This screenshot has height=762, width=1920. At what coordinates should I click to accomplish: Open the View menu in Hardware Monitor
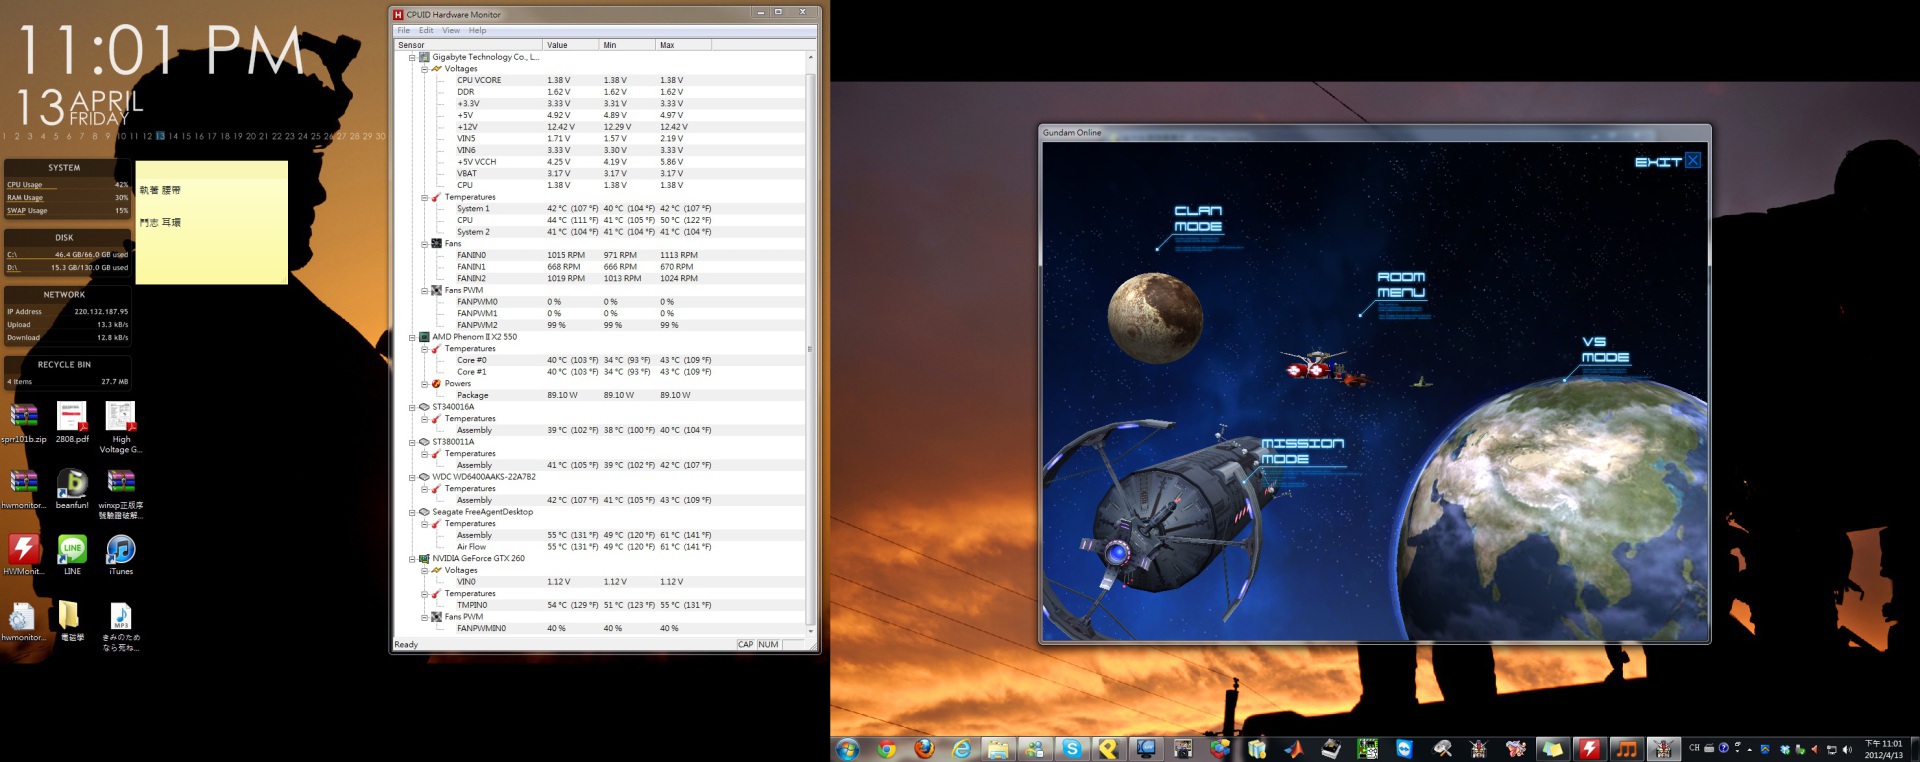[x=451, y=30]
